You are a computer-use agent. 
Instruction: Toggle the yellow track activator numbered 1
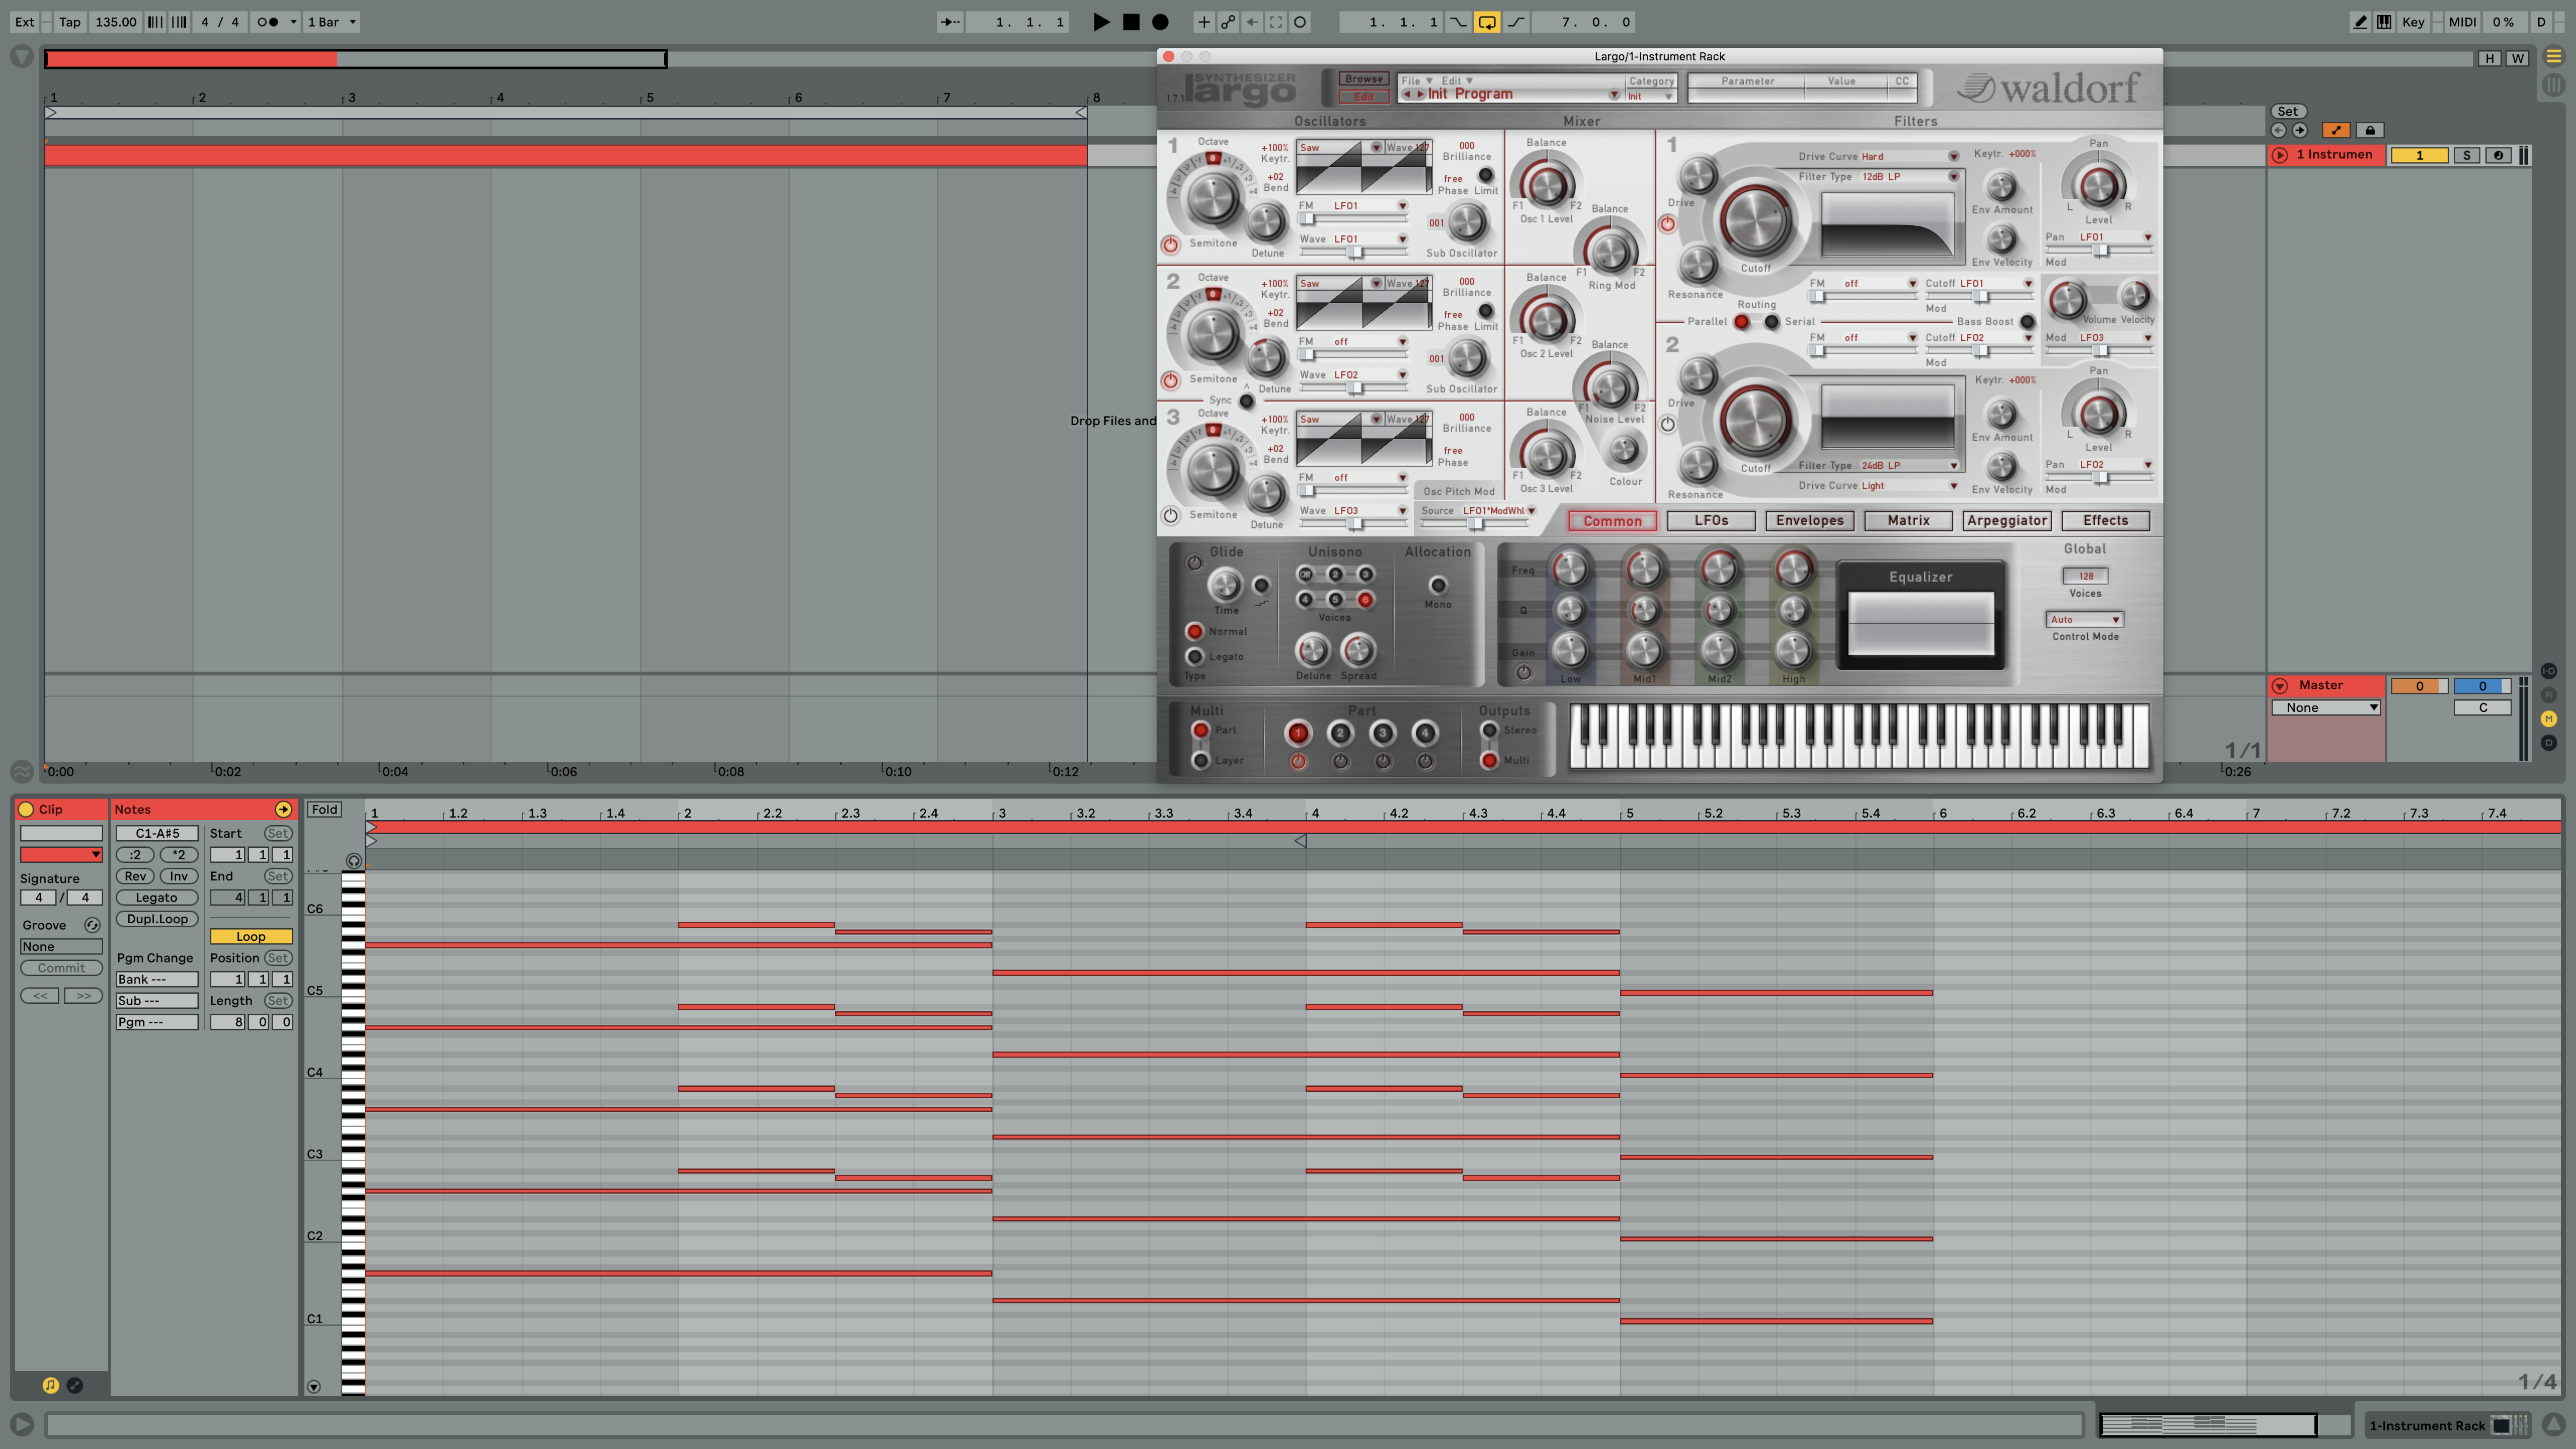(2419, 155)
